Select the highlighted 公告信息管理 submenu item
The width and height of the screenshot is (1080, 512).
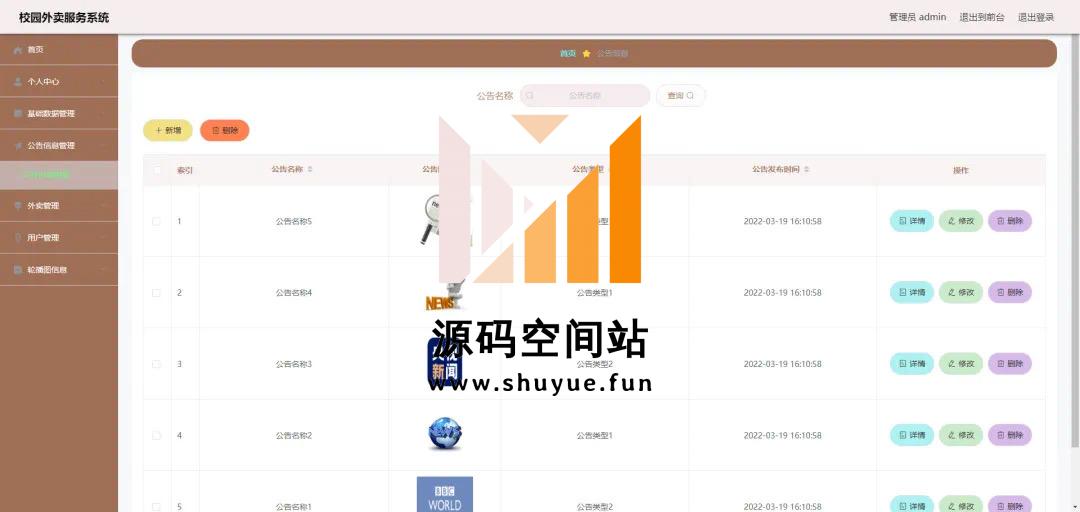(59, 175)
